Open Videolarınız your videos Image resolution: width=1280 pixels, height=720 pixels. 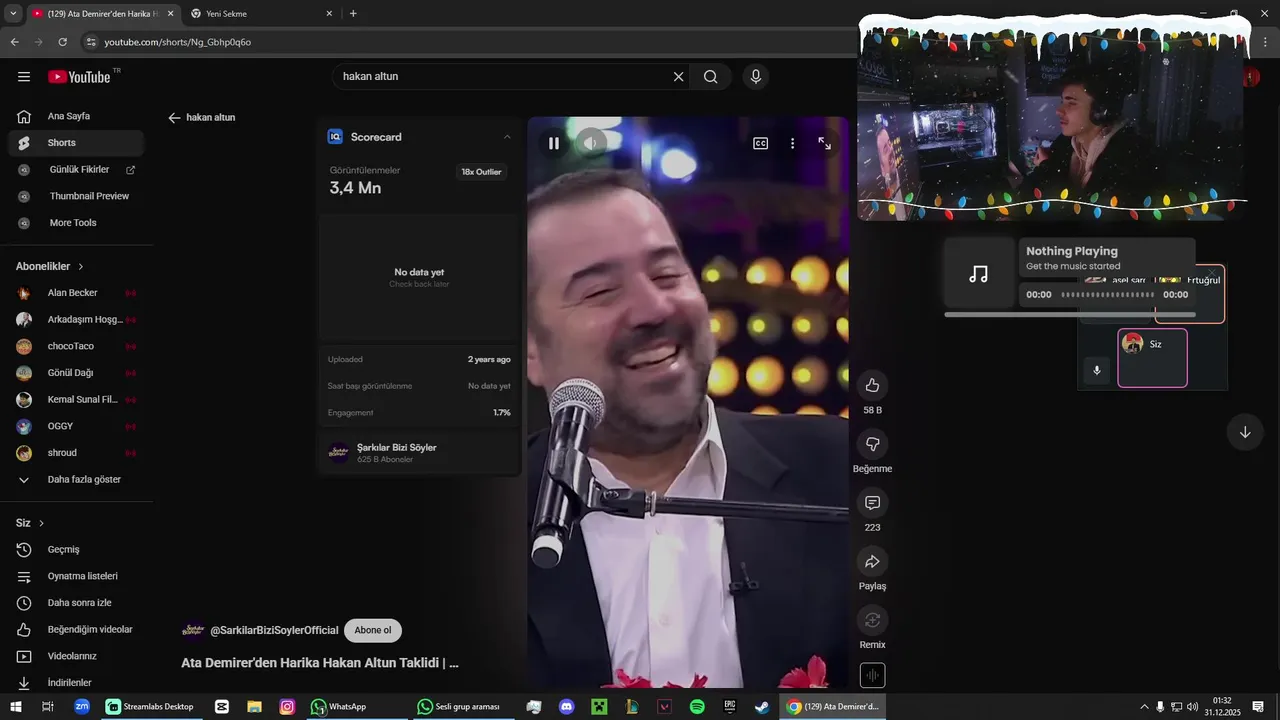point(76,656)
